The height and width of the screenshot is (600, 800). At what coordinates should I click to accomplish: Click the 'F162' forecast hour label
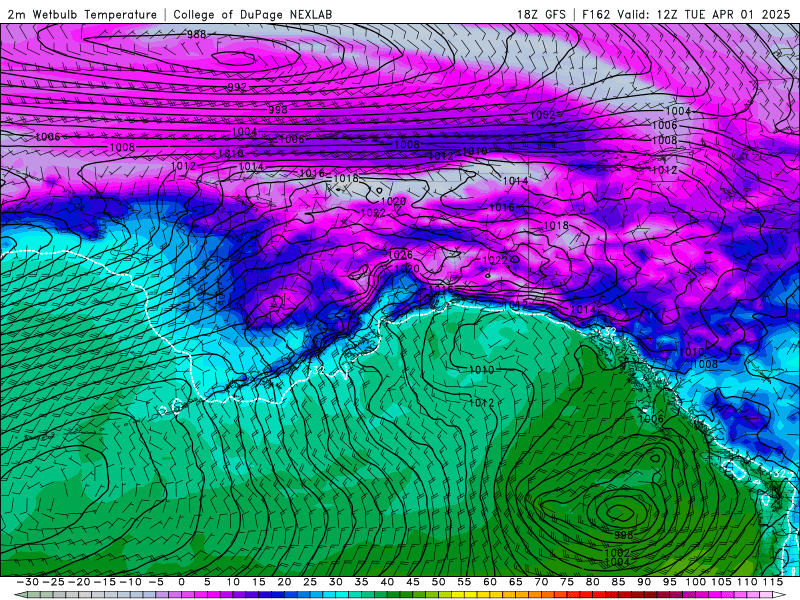coord(596,14)
